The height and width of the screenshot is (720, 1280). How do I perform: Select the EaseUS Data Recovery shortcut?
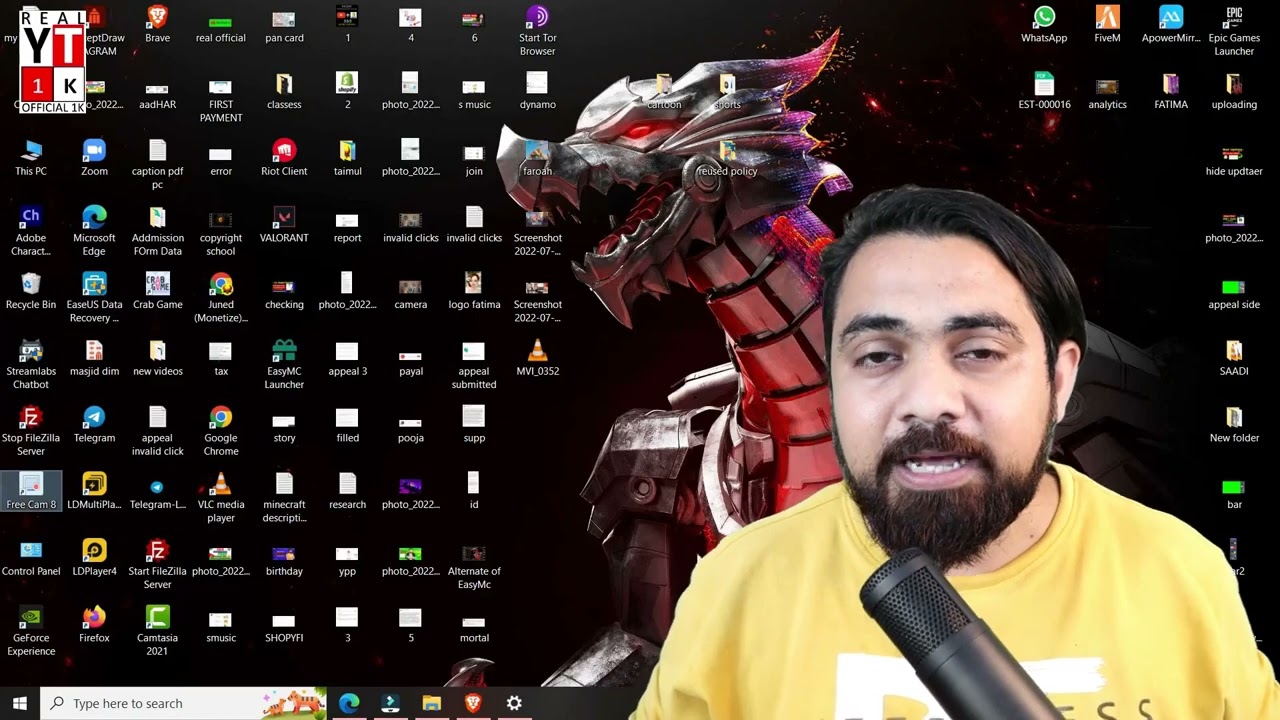click(94, 298)
